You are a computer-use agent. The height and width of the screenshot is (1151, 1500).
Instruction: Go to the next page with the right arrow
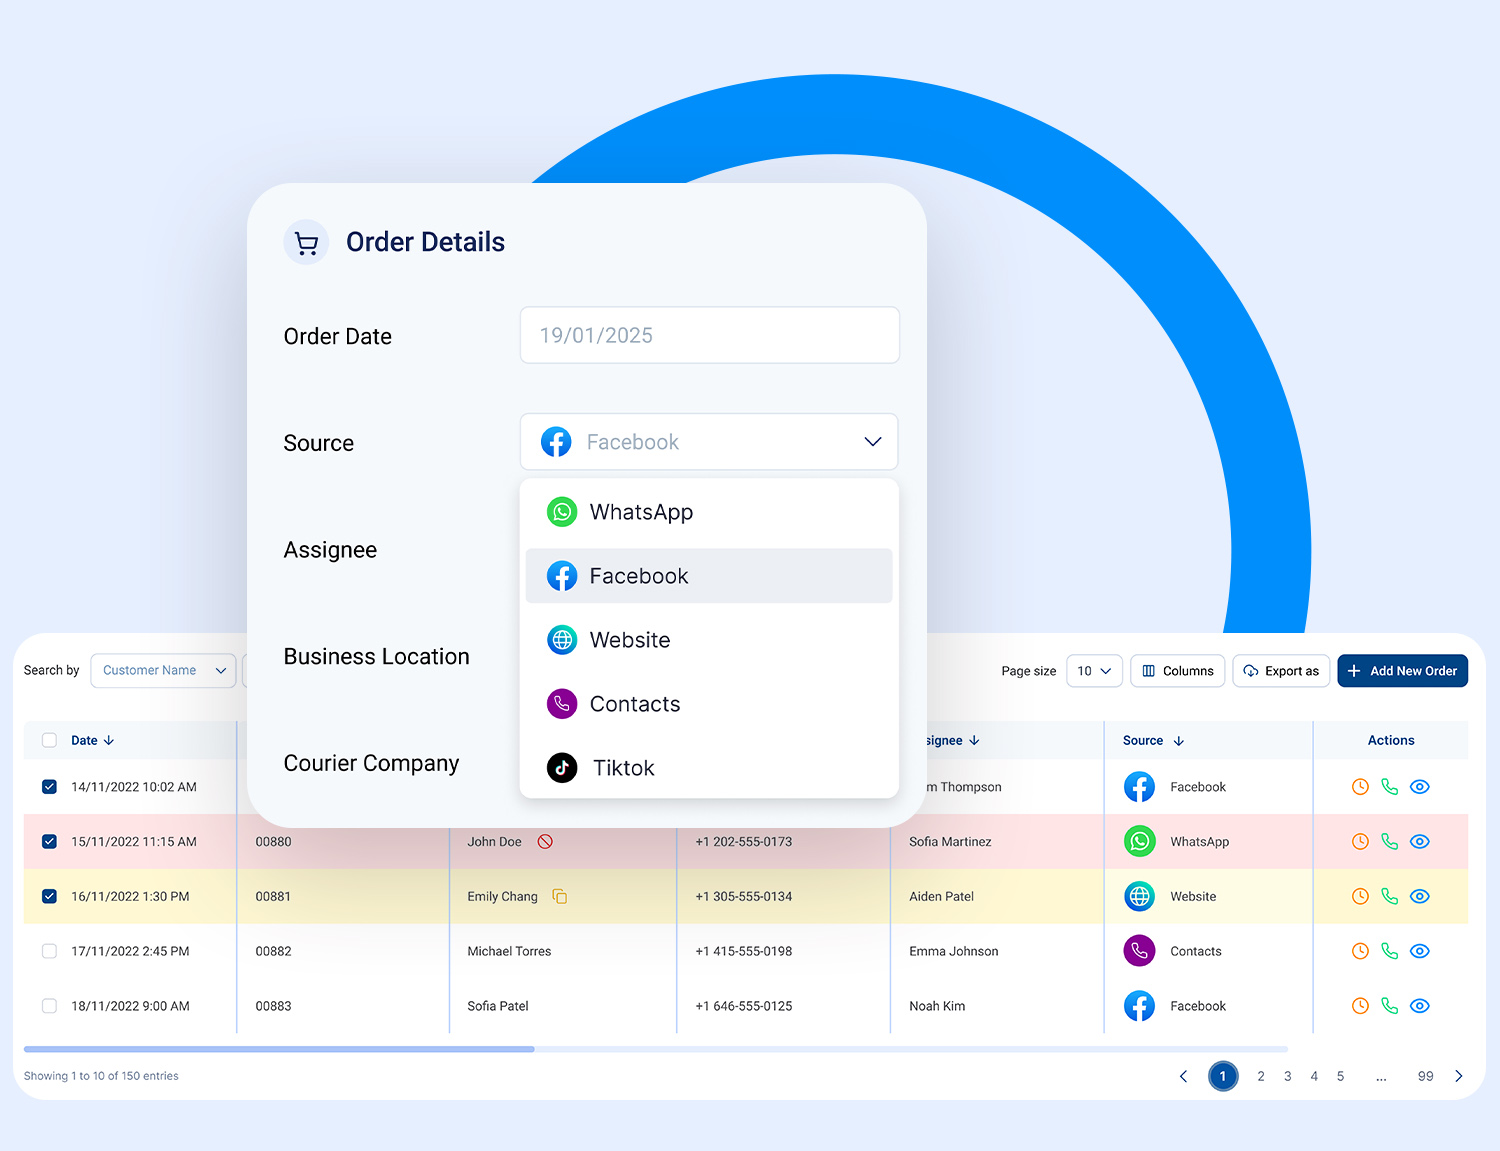point(1459,1077)
